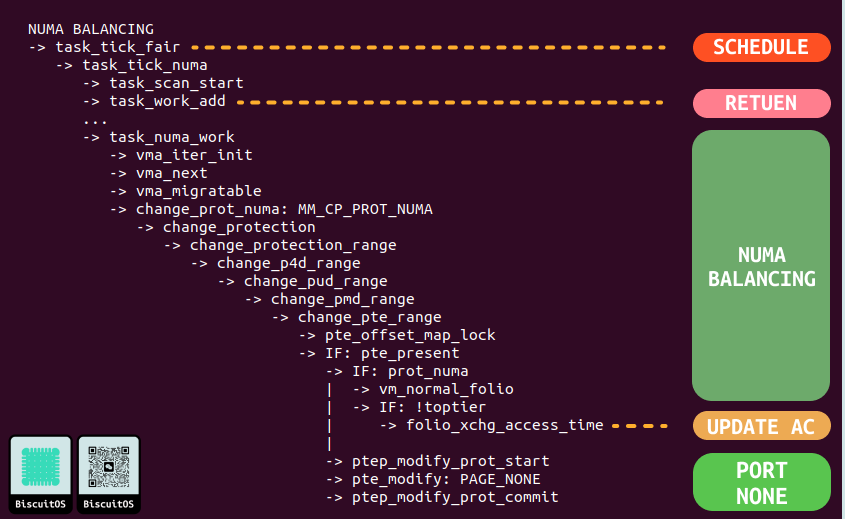Click the NUMA BALANCING title text at the top
Image resolution: width=845 pixels, height=519 pixels.
pyautogui.click(x=91, y=29)
